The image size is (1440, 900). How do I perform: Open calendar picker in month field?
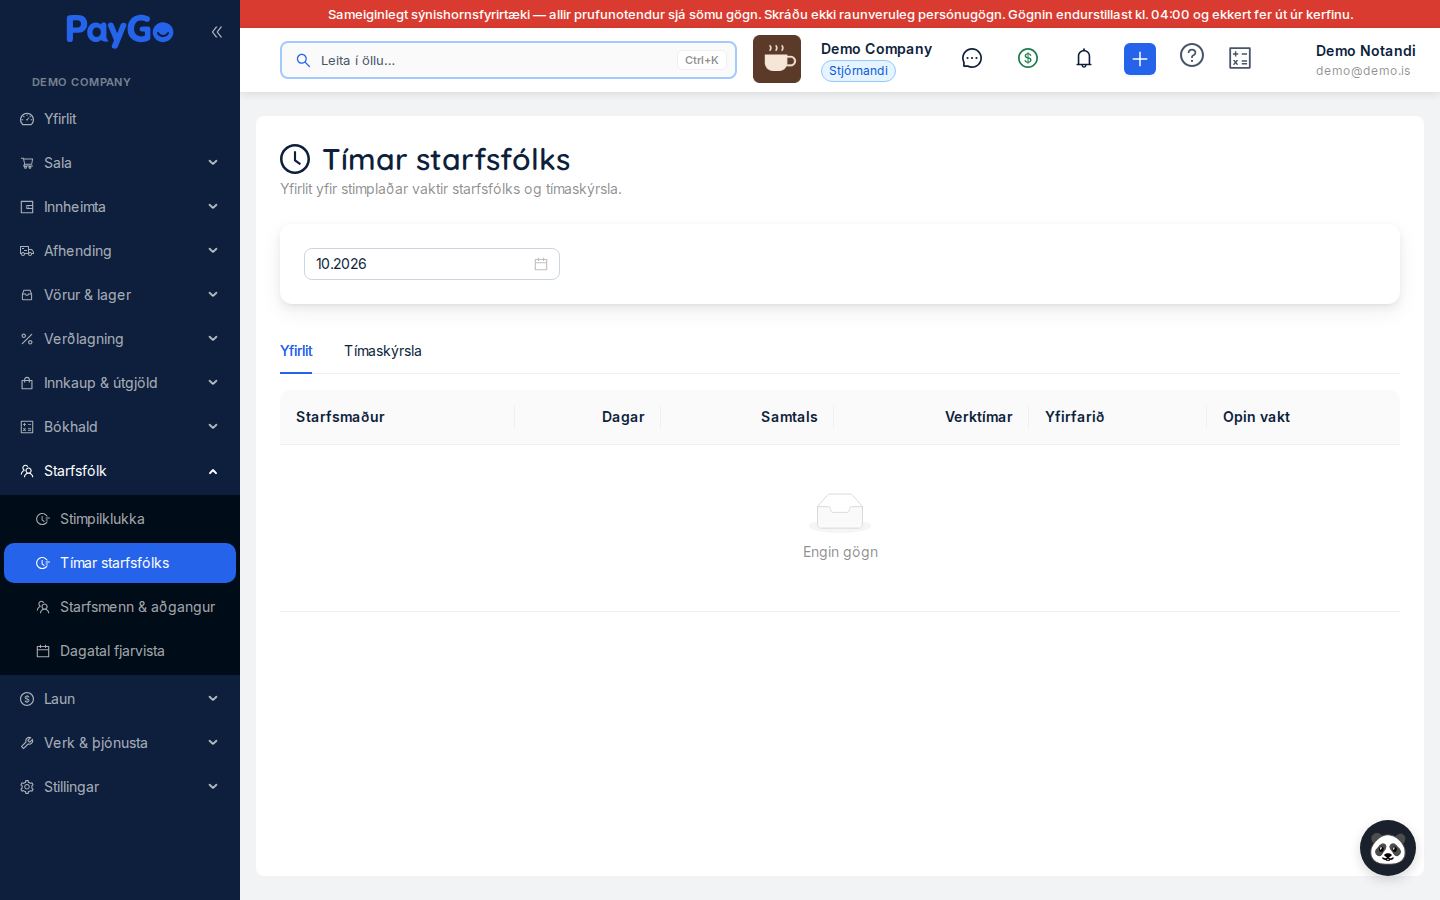(541, 264)
